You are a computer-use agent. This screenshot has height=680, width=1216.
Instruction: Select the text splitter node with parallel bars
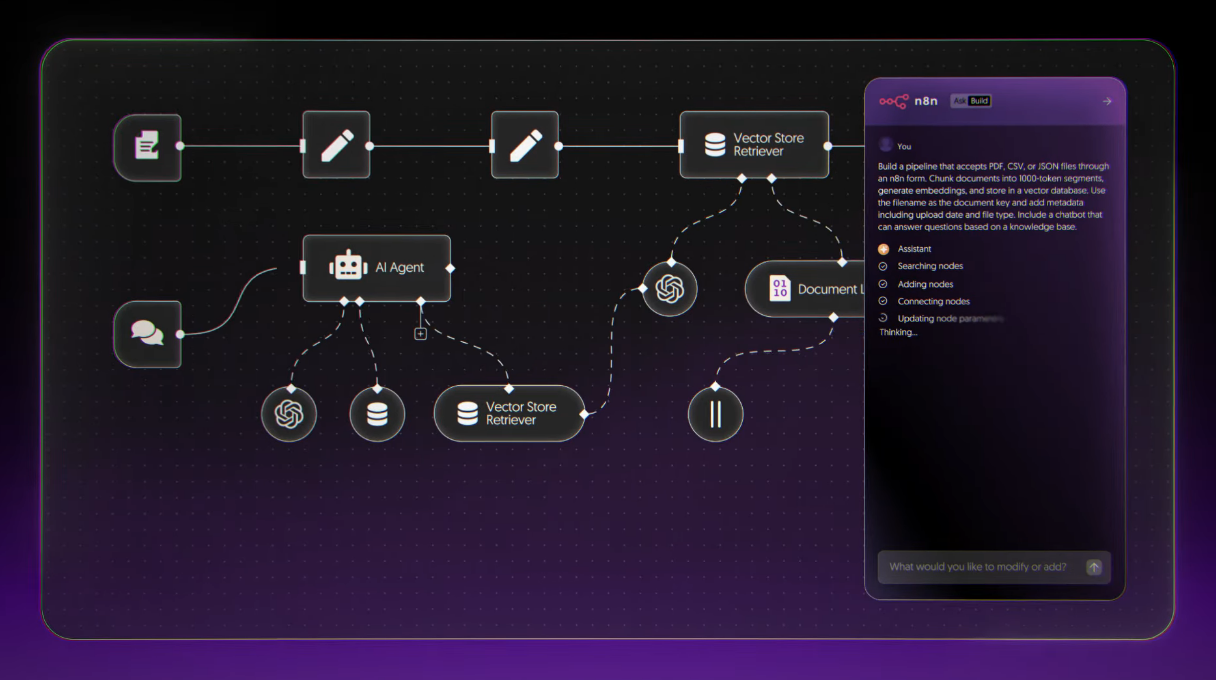point(716,414)
